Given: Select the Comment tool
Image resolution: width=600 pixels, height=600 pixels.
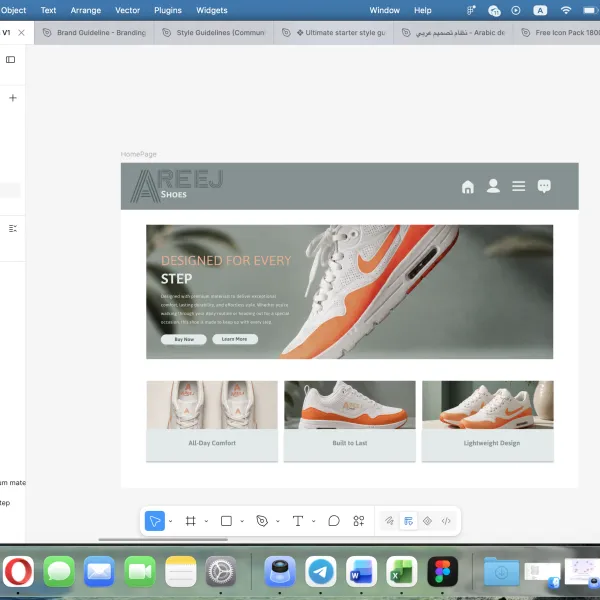Looking at the screenshot, I should point(334,521).
